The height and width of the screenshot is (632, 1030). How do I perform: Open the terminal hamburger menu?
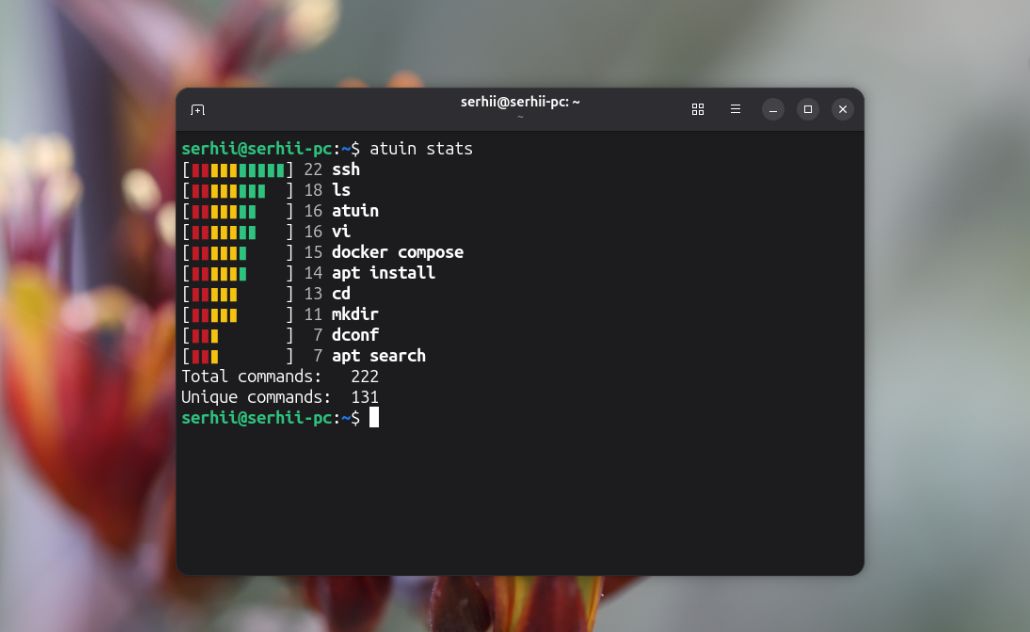(735, 109)
